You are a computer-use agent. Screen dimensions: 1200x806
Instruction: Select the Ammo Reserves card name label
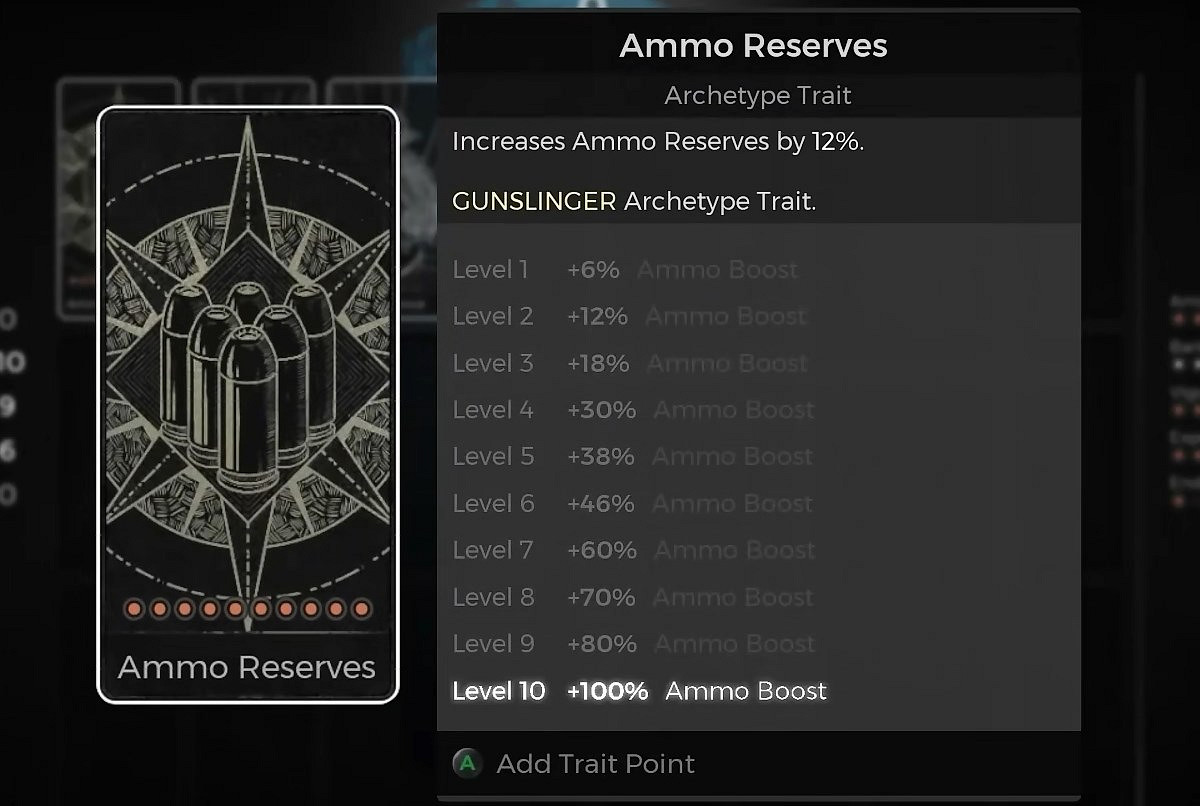(247, 667)
